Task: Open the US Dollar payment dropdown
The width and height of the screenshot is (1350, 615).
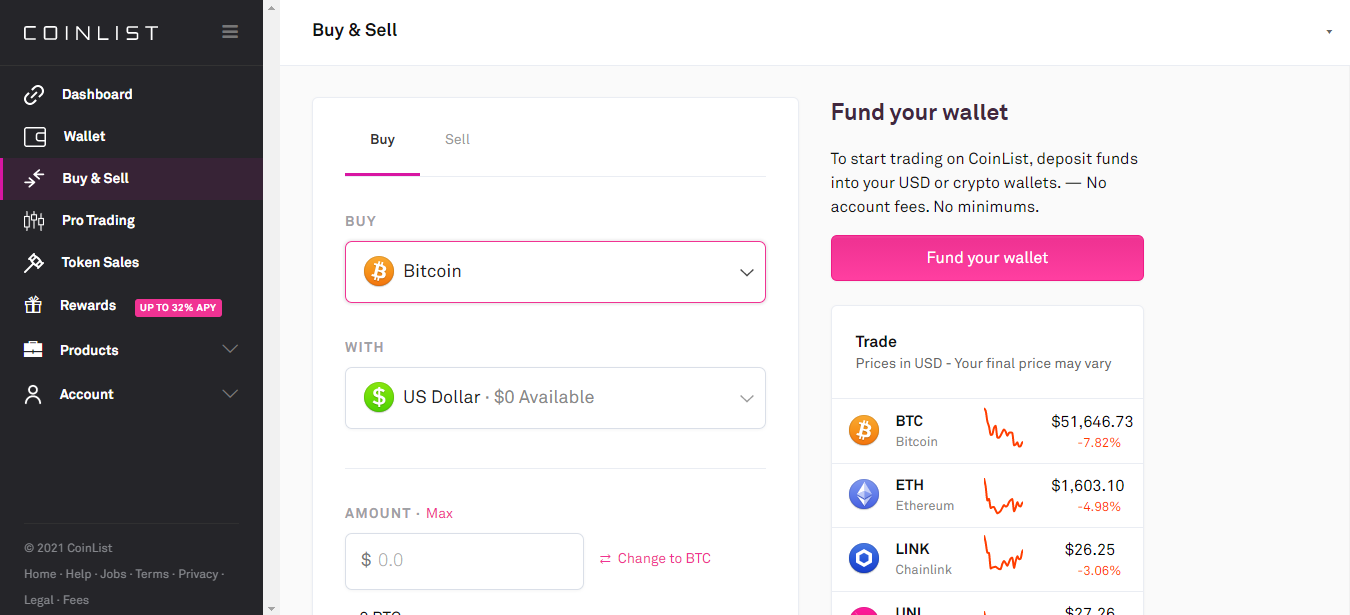Action: 555,398
